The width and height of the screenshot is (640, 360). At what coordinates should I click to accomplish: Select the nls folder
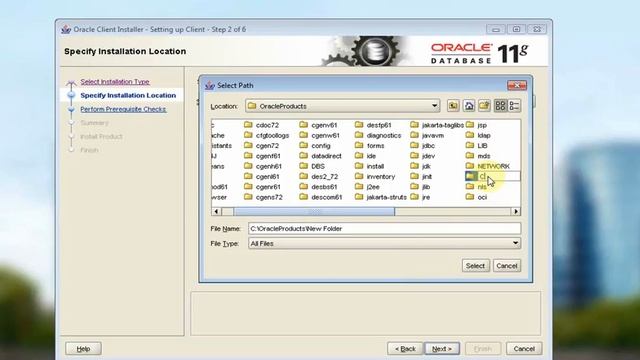point(477,187)
